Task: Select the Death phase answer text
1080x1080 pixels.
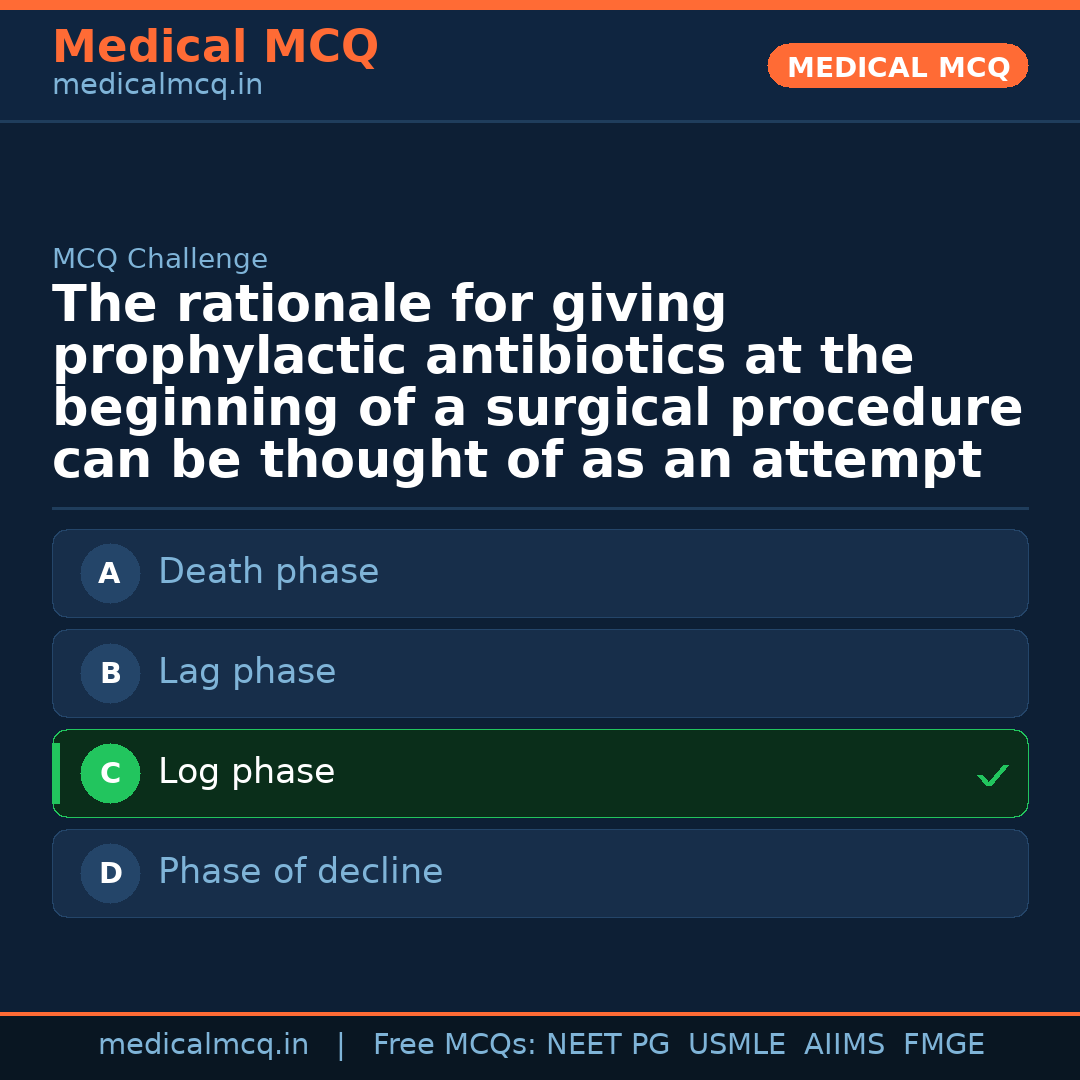Action: click(268, 572)
